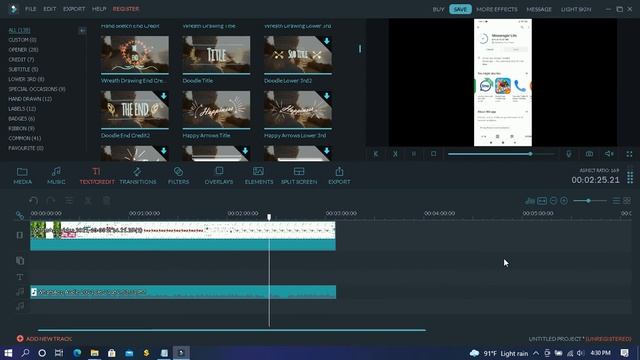This screenshot has width=640, height=360.
Task: Switch the timeline to list track view
Action: click(616, 201)
